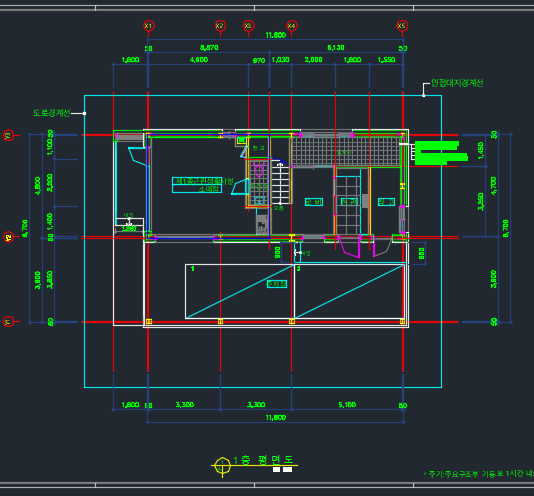Select the Y1 grid bubble
Image resolution: width=534 pixels, height=496 pixels.
(x=8, y=321)
